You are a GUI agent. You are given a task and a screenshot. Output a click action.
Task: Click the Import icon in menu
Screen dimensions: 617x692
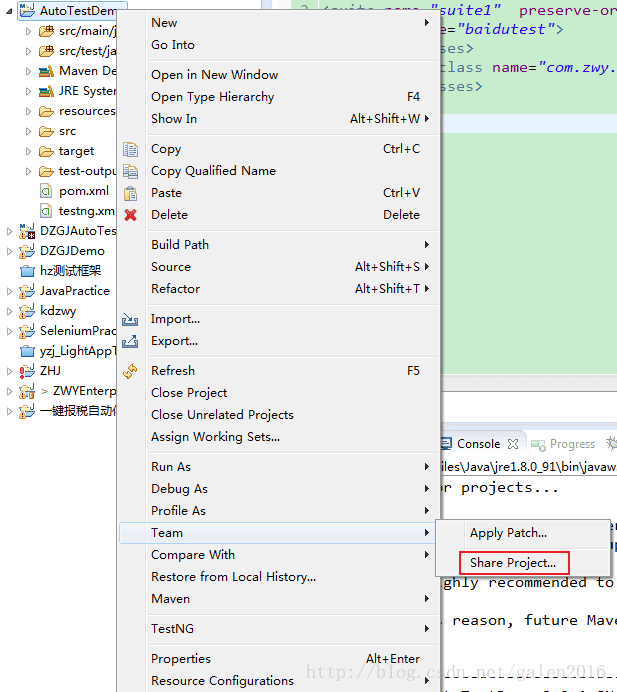click(x=130, y=319)
